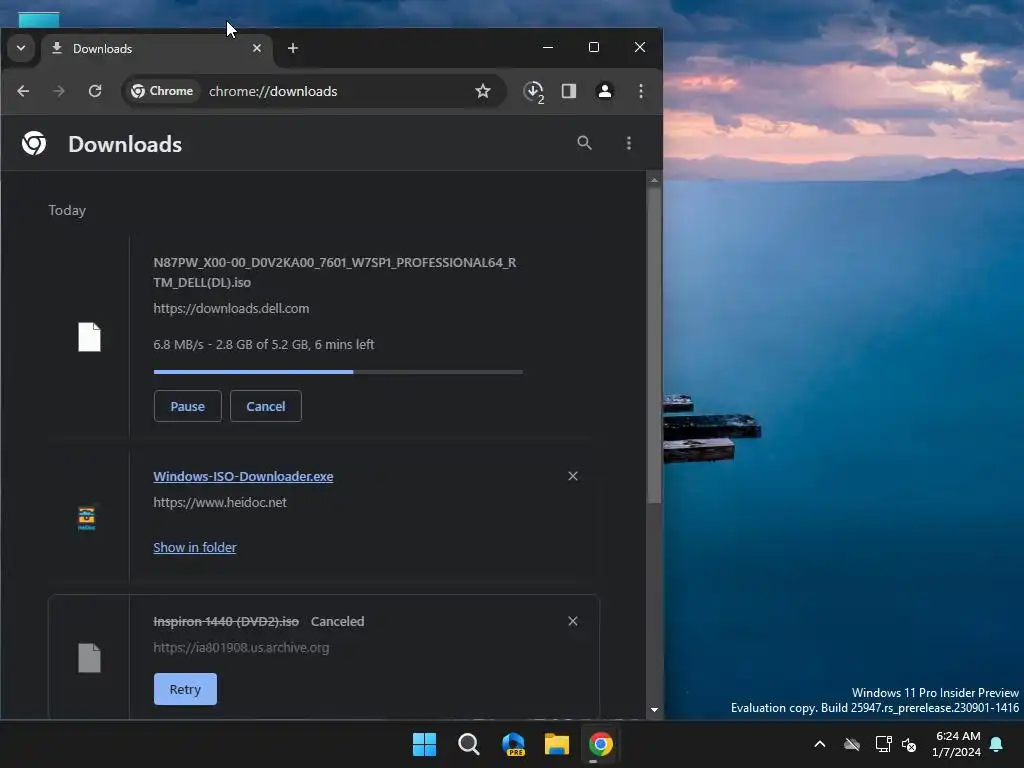This screenshot has height=768, width=1024.
Task: Click the Dell ISO file icon
Action: click(89, 337)
